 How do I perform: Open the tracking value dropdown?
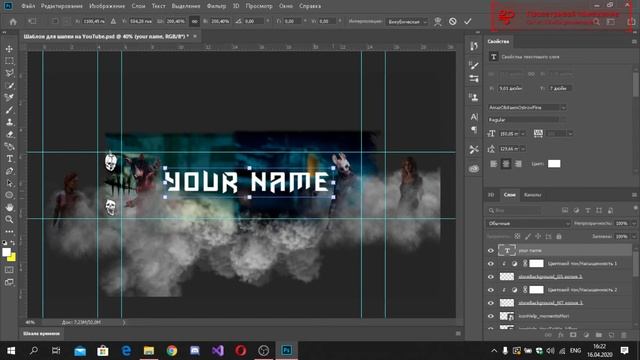click(x=570, y=133)
